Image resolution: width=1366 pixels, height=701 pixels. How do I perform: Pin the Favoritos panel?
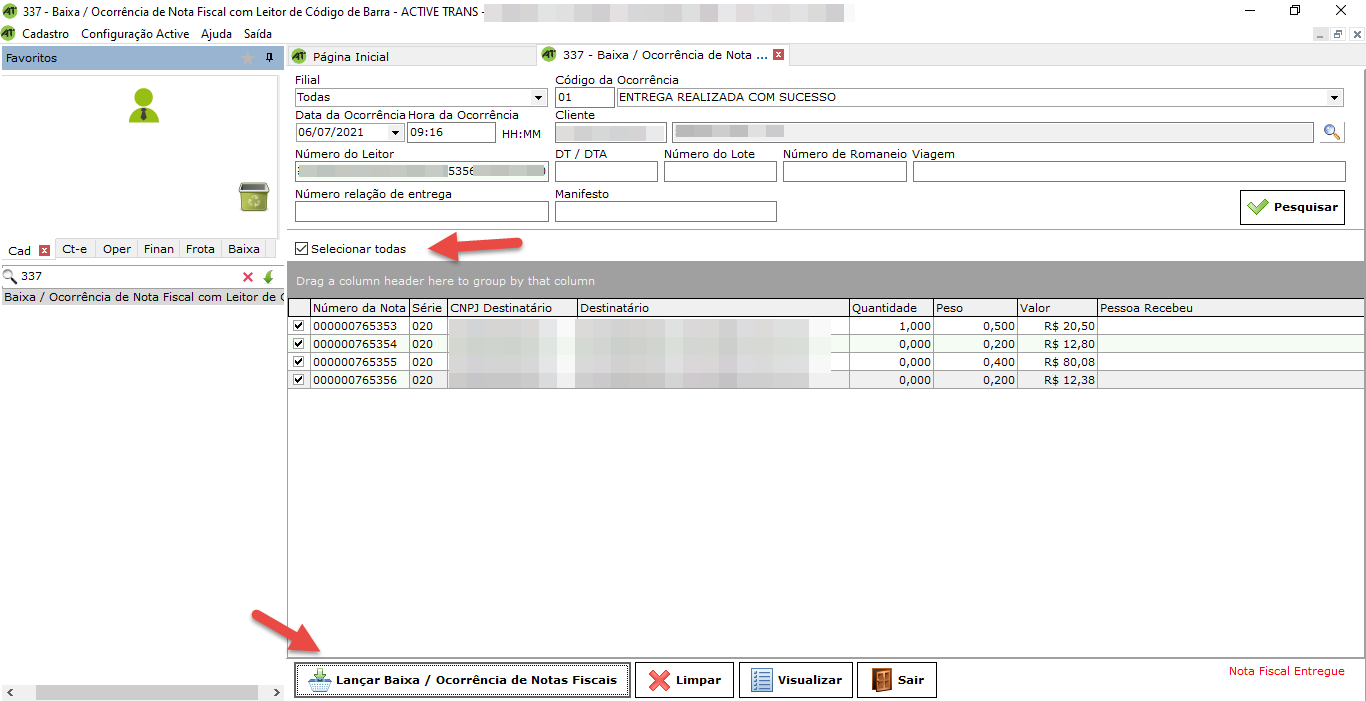coord(269,58)
